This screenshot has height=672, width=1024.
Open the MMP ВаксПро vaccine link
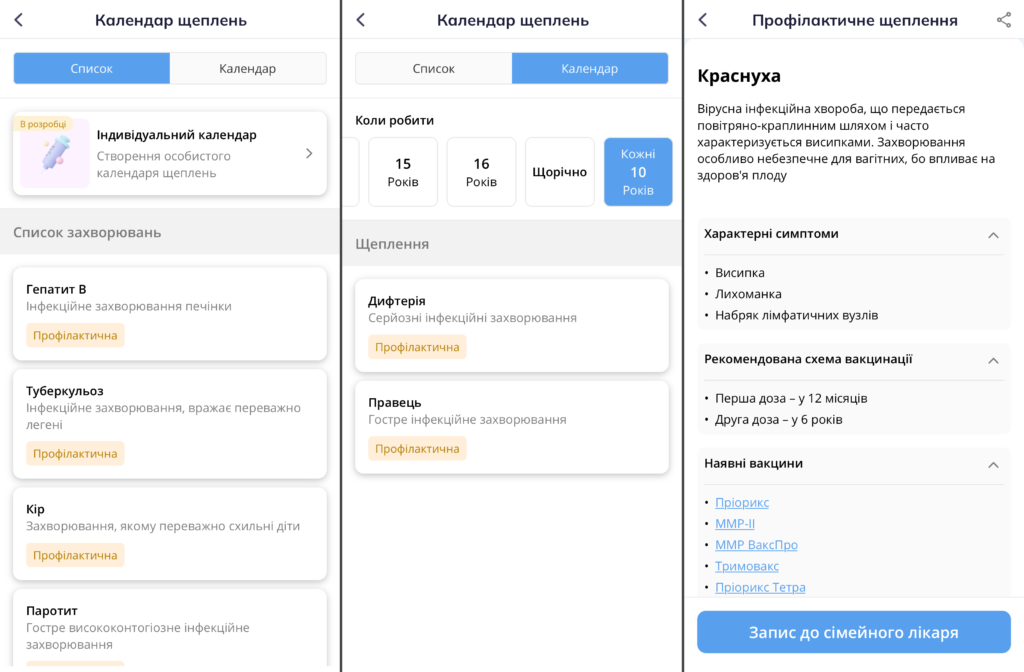coord(756,544)
